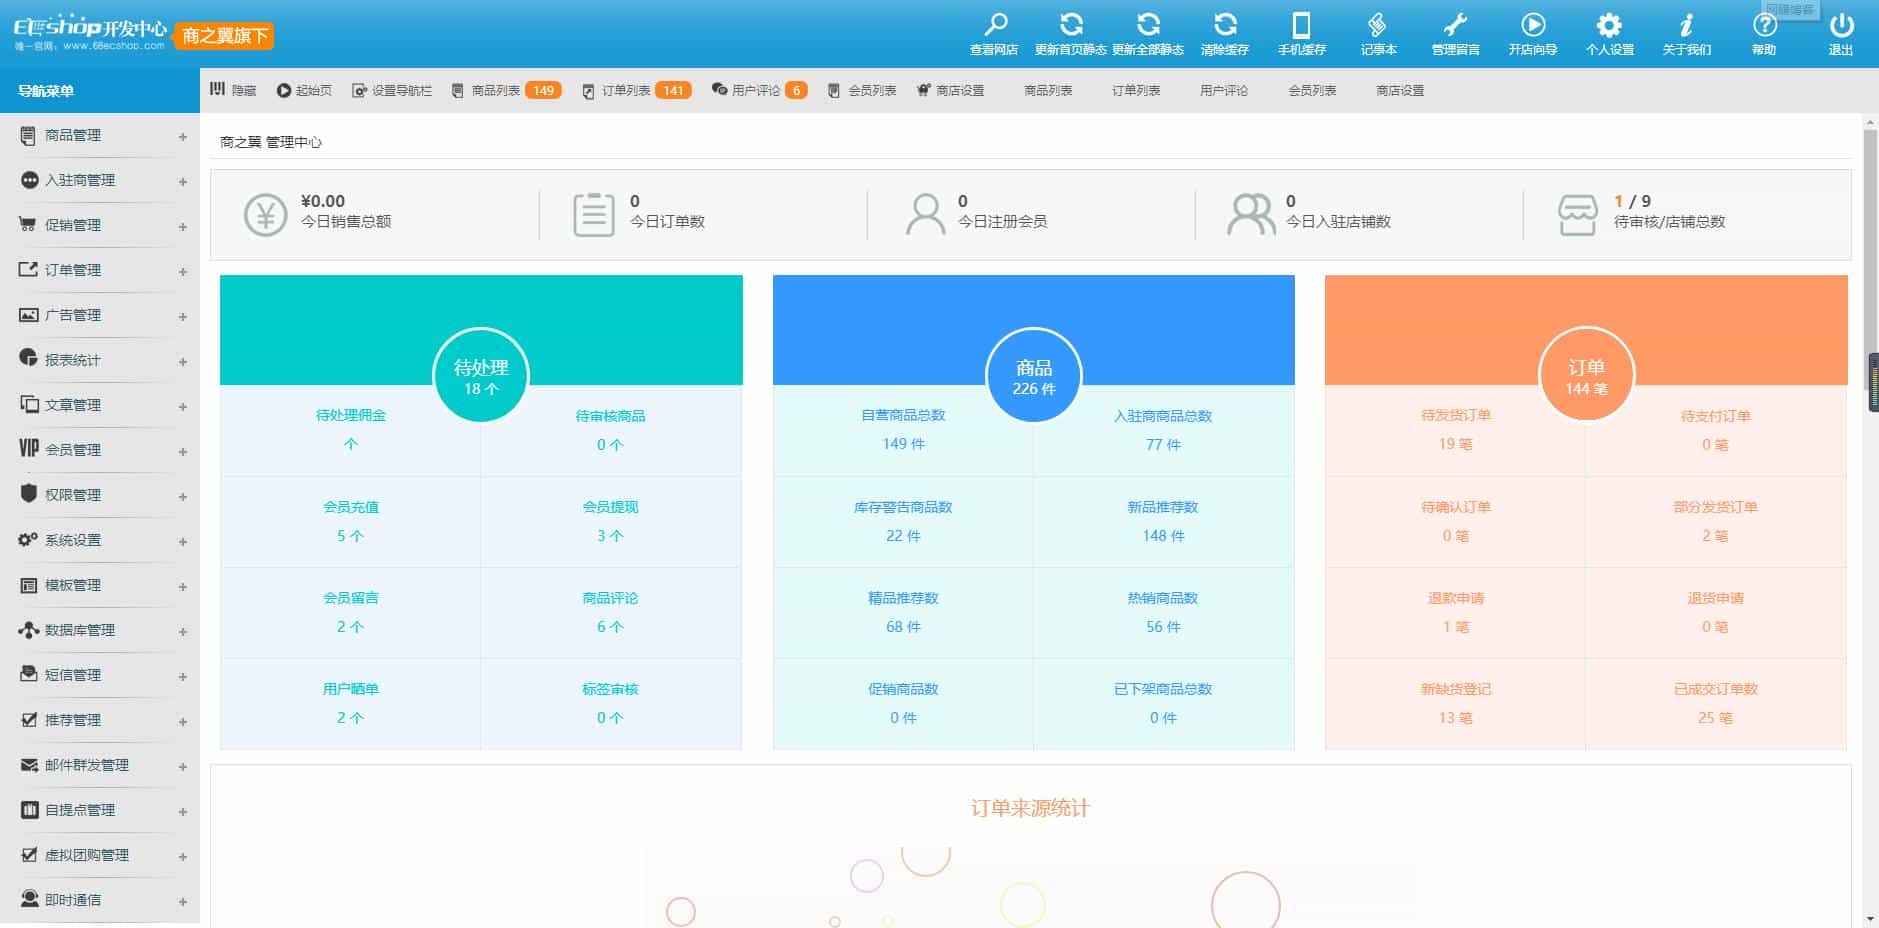The width and height of the screenshot is (1879, 928).
Task: Expand 商品管理 in the navigation menu
Action: tap(100, 135)
